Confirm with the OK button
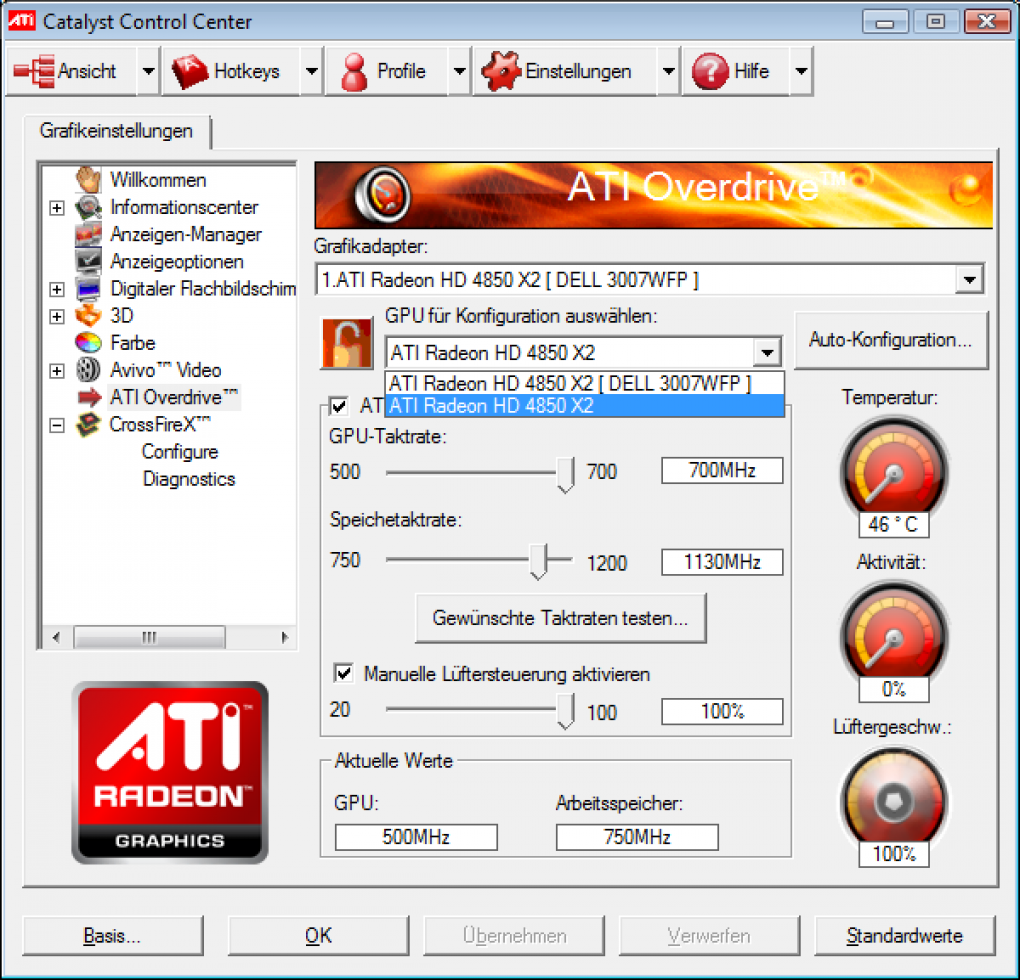Viewport: 1020px width, 980px height. pos(318,935)
